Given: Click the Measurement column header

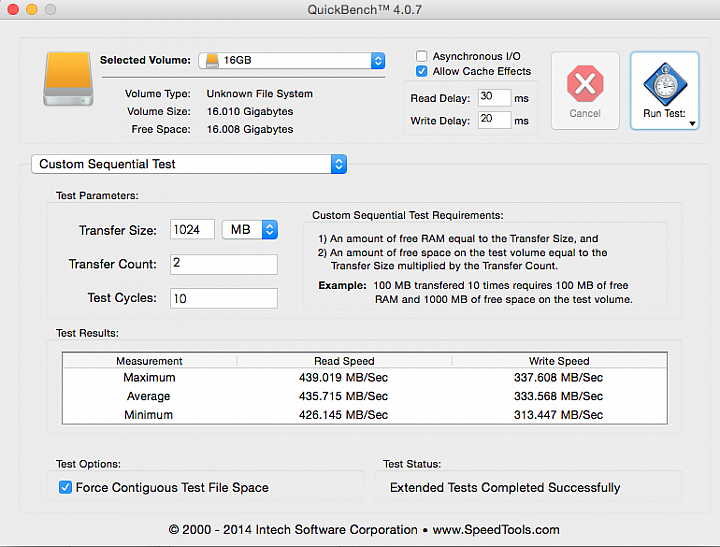Looking at the screenshot, I should pos(149,361).
